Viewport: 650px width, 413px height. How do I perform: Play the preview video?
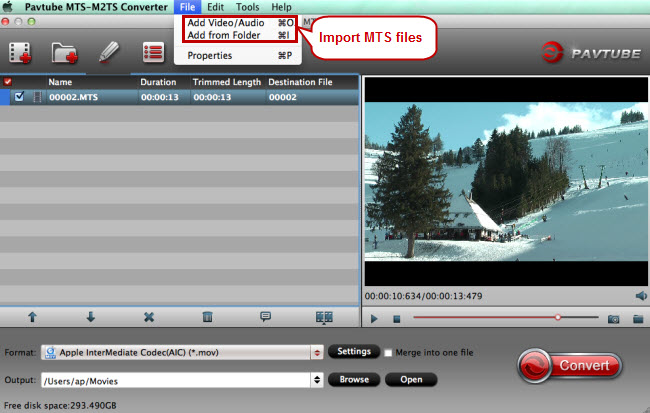(x=374, y=319)
